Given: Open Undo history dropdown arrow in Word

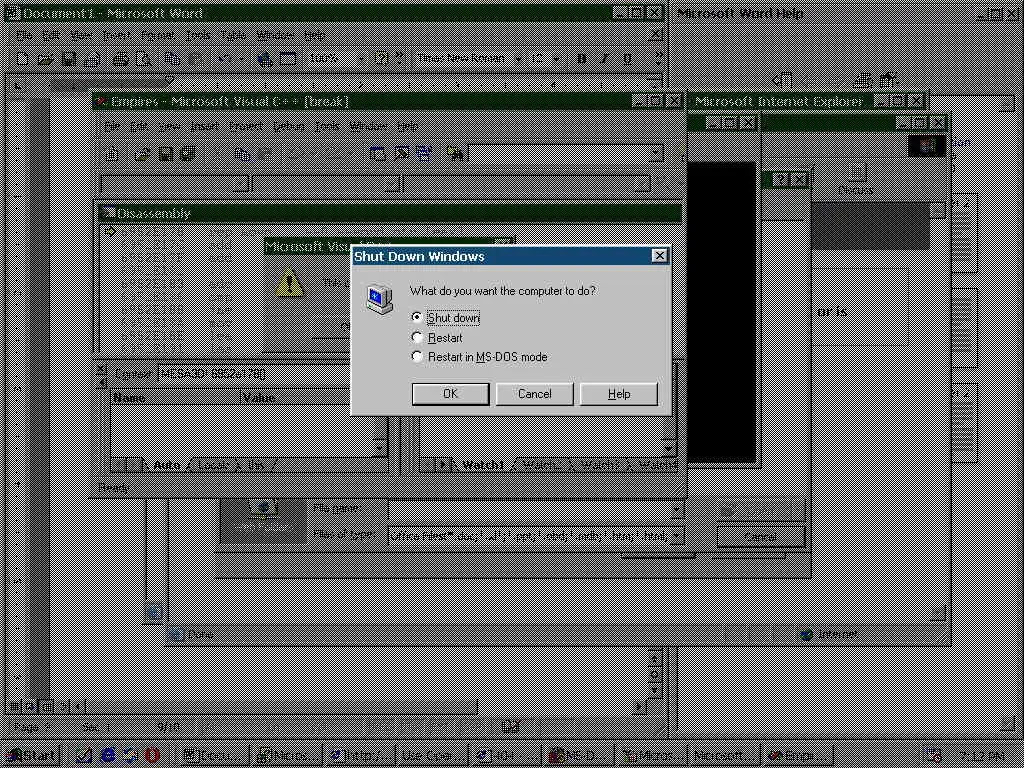Looking at the screenshot, I should (x=242, y=59).
